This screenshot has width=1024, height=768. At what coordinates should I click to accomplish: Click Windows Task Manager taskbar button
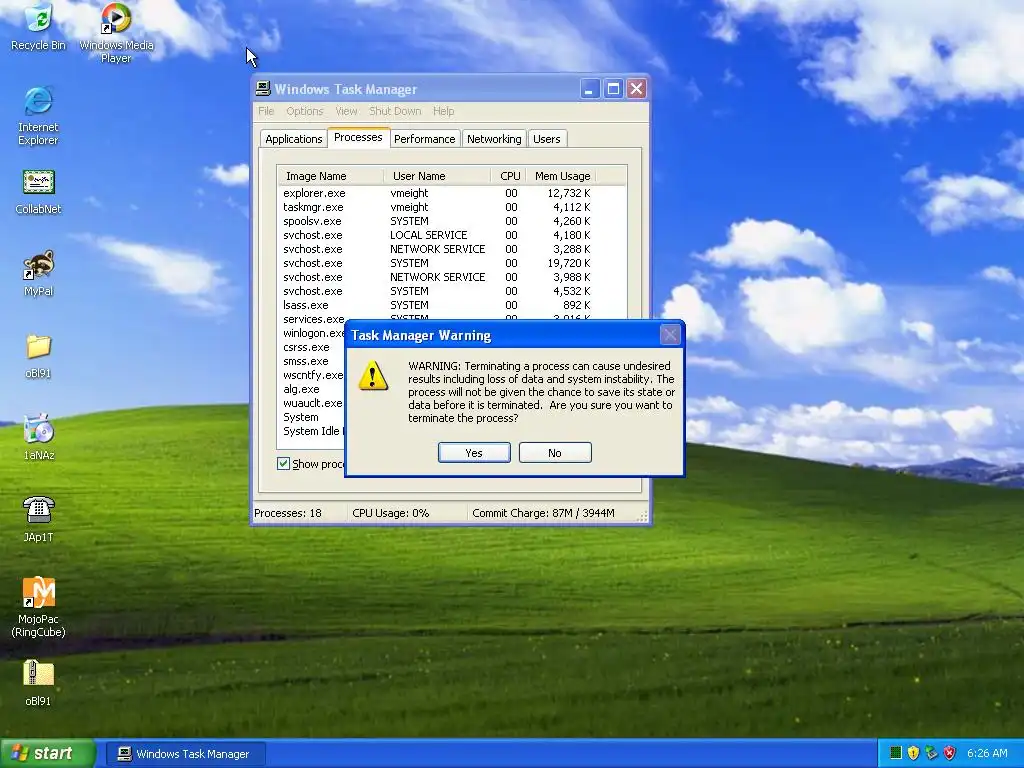(185, 754)
